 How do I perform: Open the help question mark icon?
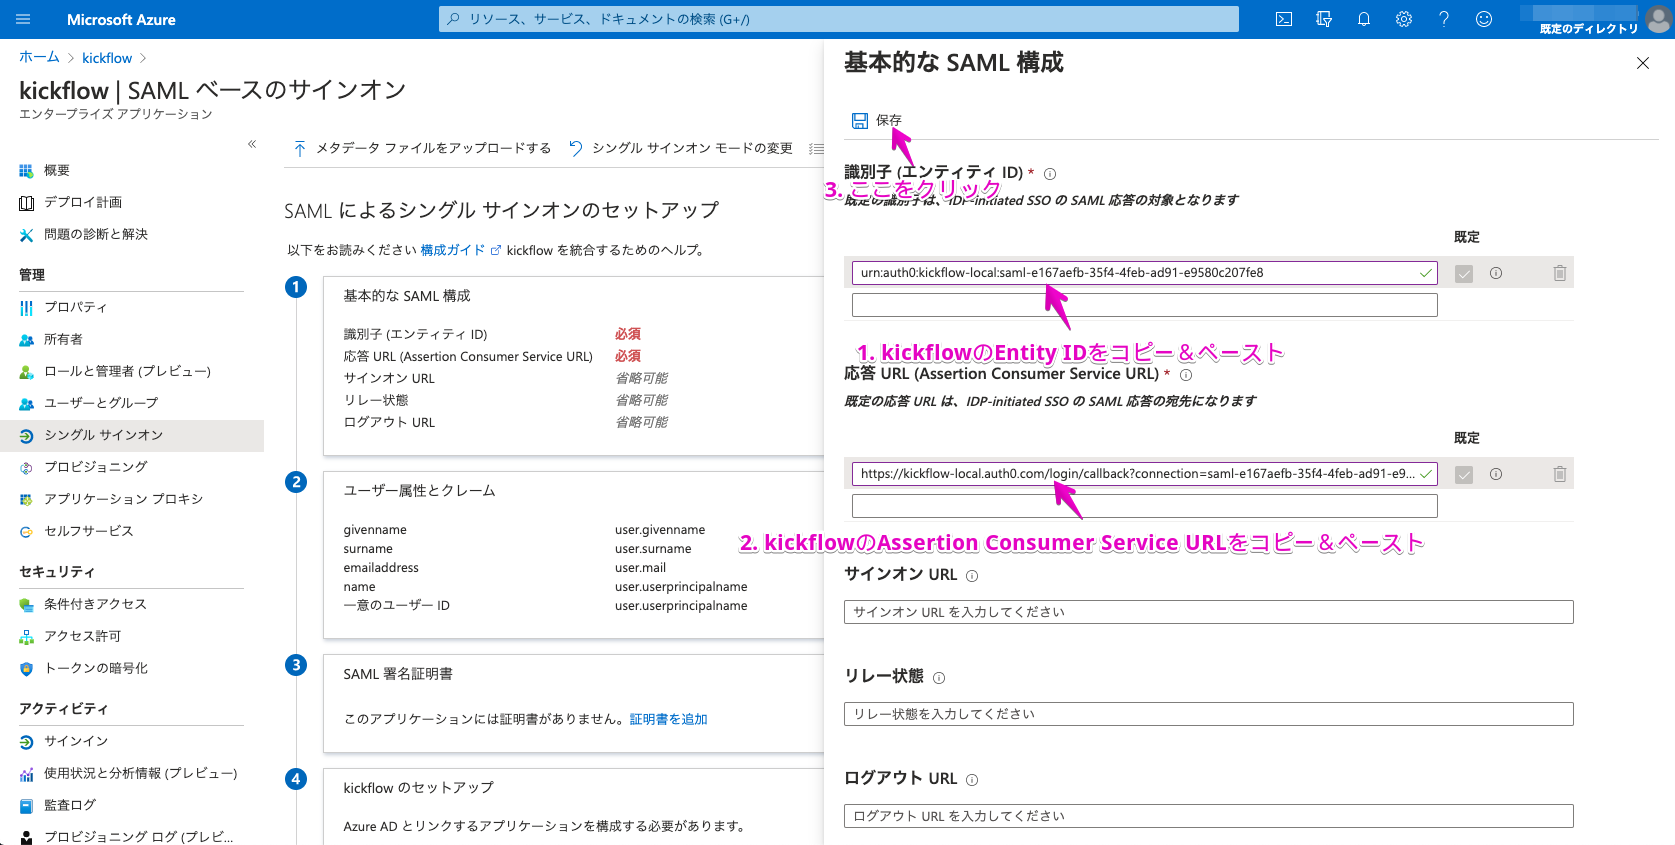click(x=1444, y=19)
